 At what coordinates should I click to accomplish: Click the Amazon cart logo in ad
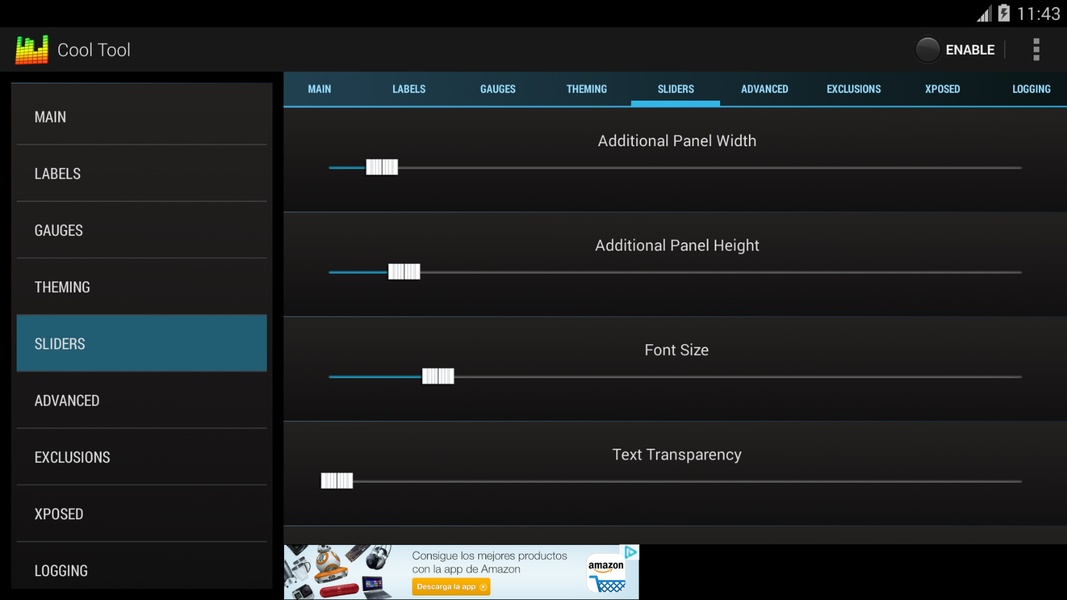(x=606, y=576)
